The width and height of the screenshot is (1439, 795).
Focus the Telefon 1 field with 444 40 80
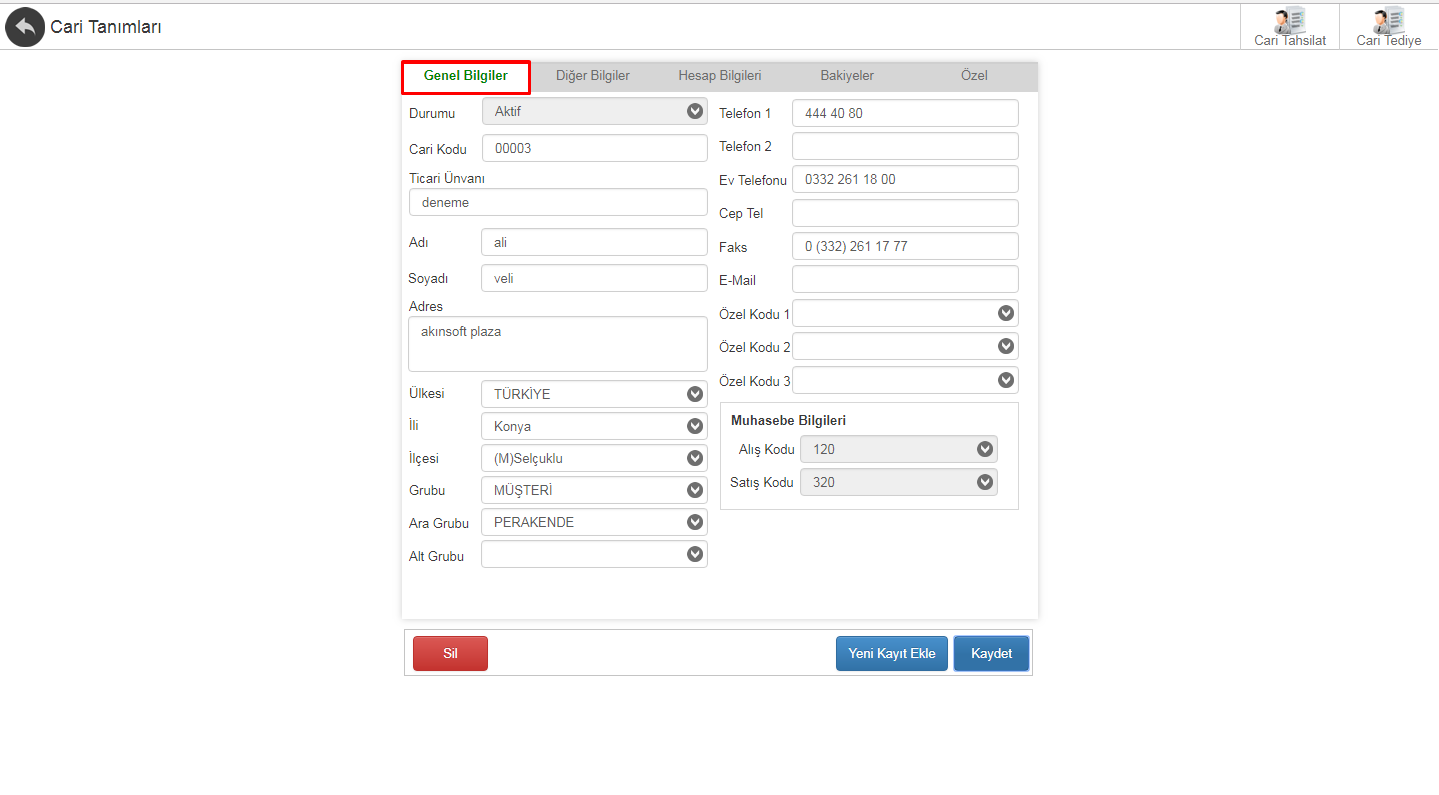905,113
